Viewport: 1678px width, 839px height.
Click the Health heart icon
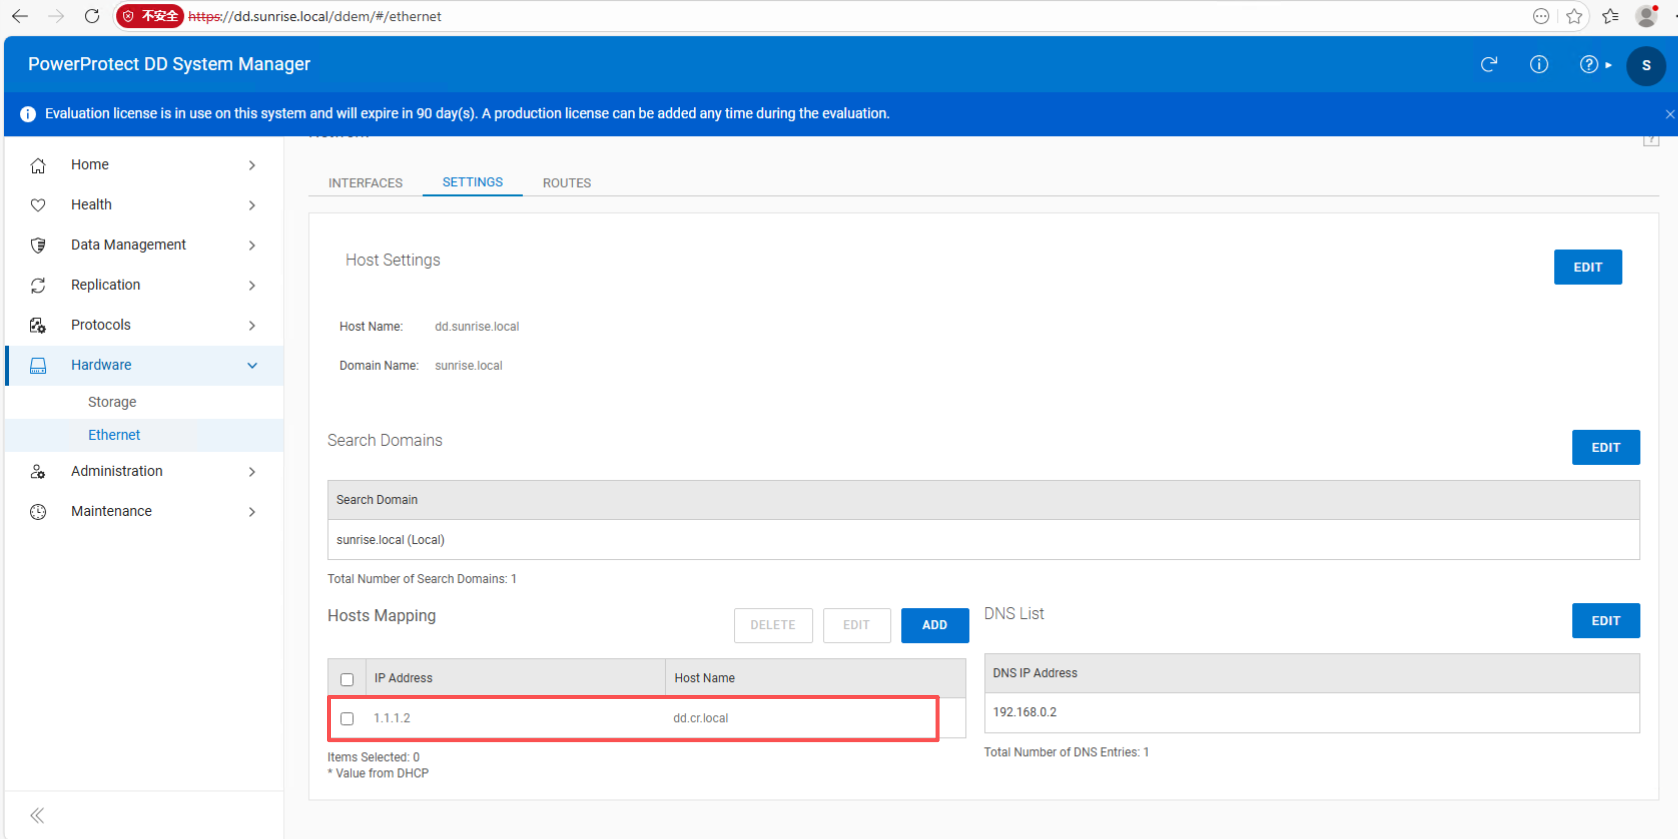click(38, 205)
